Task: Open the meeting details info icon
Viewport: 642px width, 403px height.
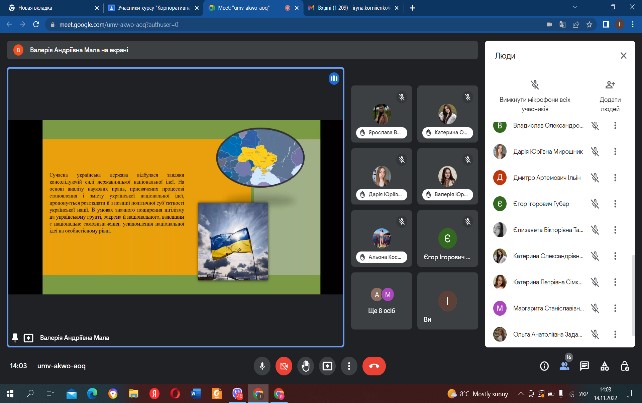Action: click(x=543, y=366)
